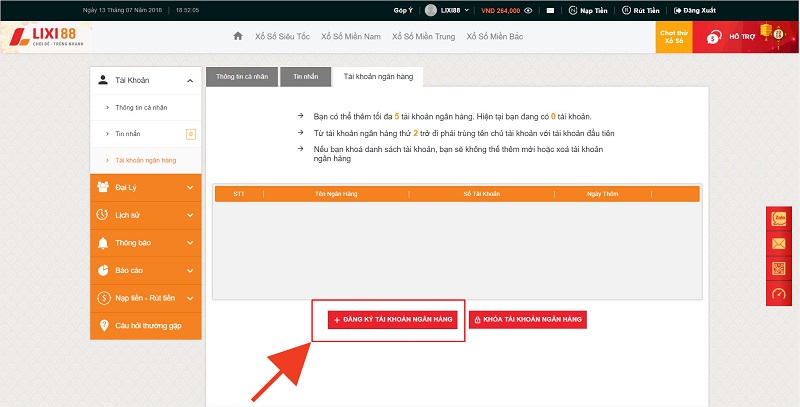Click Khóa Tài Khoản Ngân Hàng button
Viewport: 800px width, 407px height.
click(527, 319)
